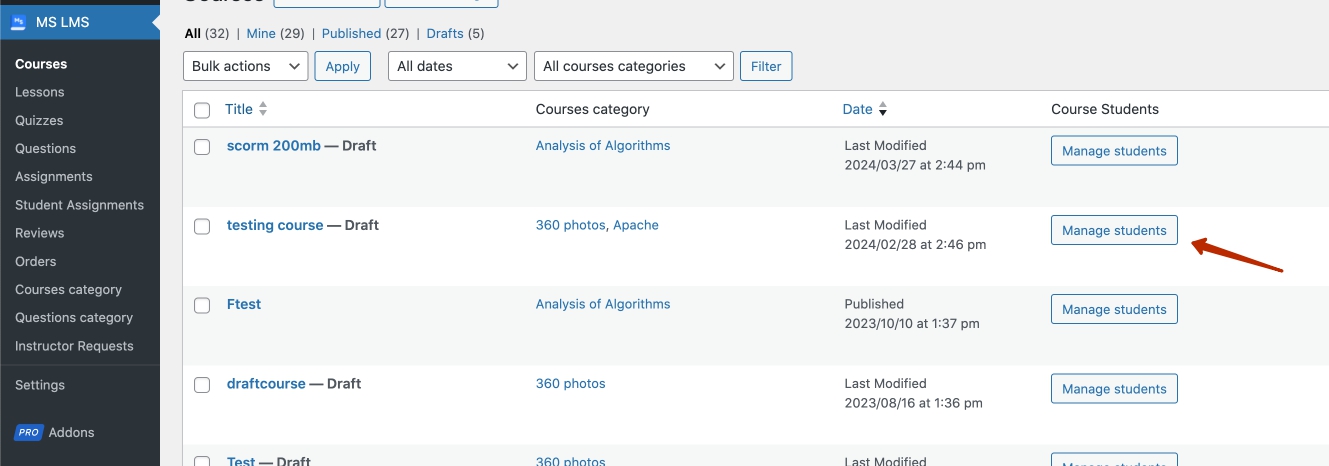
Task: Tick the checkbox beside Ftest
Action: [202, 305]
